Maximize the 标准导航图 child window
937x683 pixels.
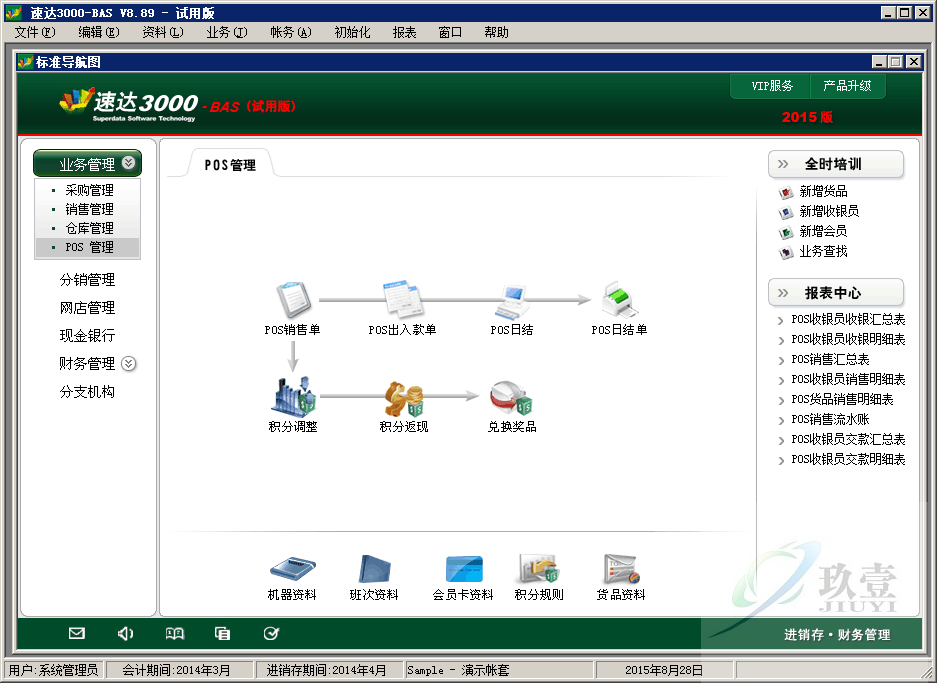coord(896,62)
